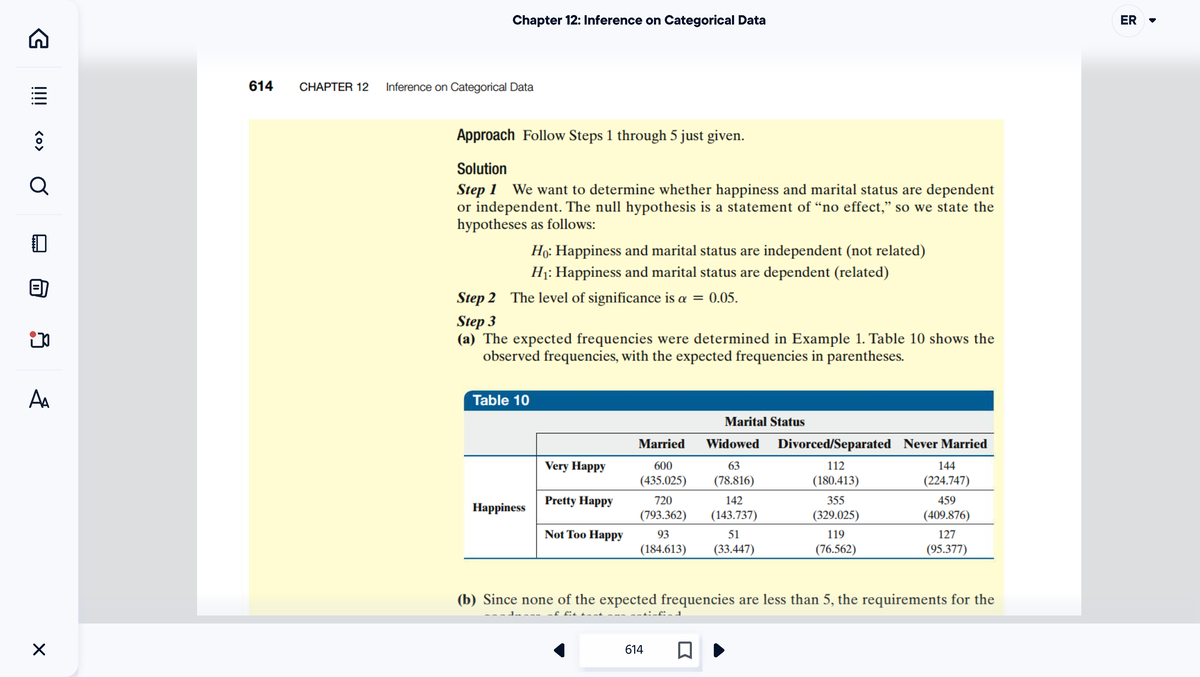Click the observed value 355 cell

(836, 500)
